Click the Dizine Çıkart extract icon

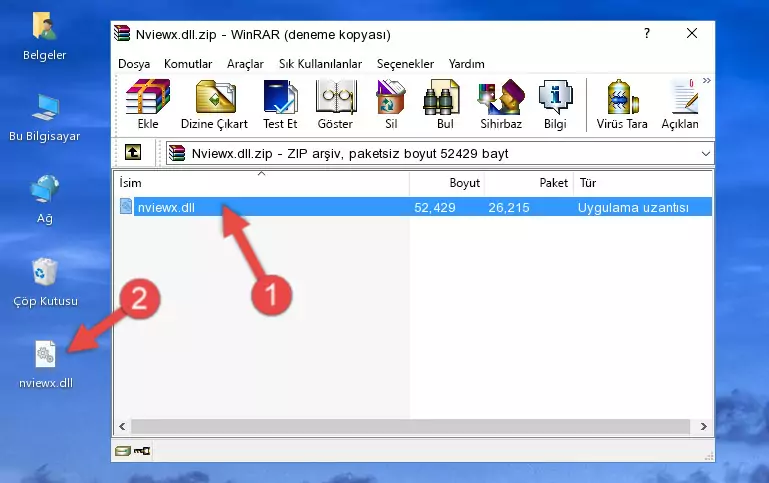point(214,104)
